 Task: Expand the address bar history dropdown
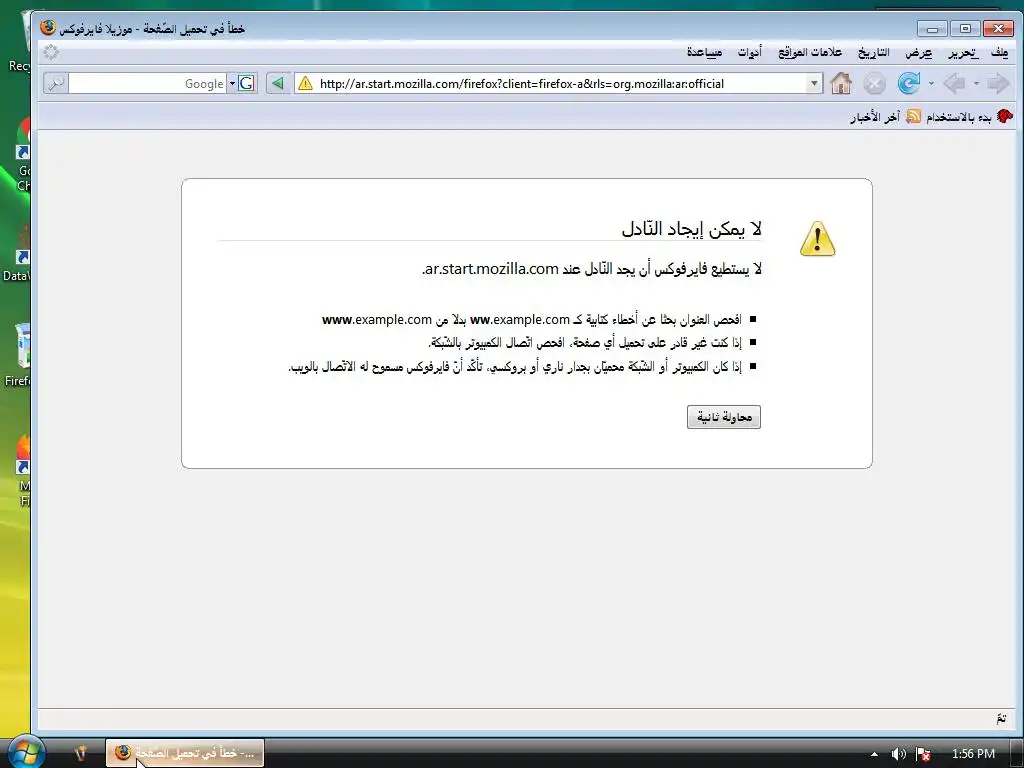(814, 83)
